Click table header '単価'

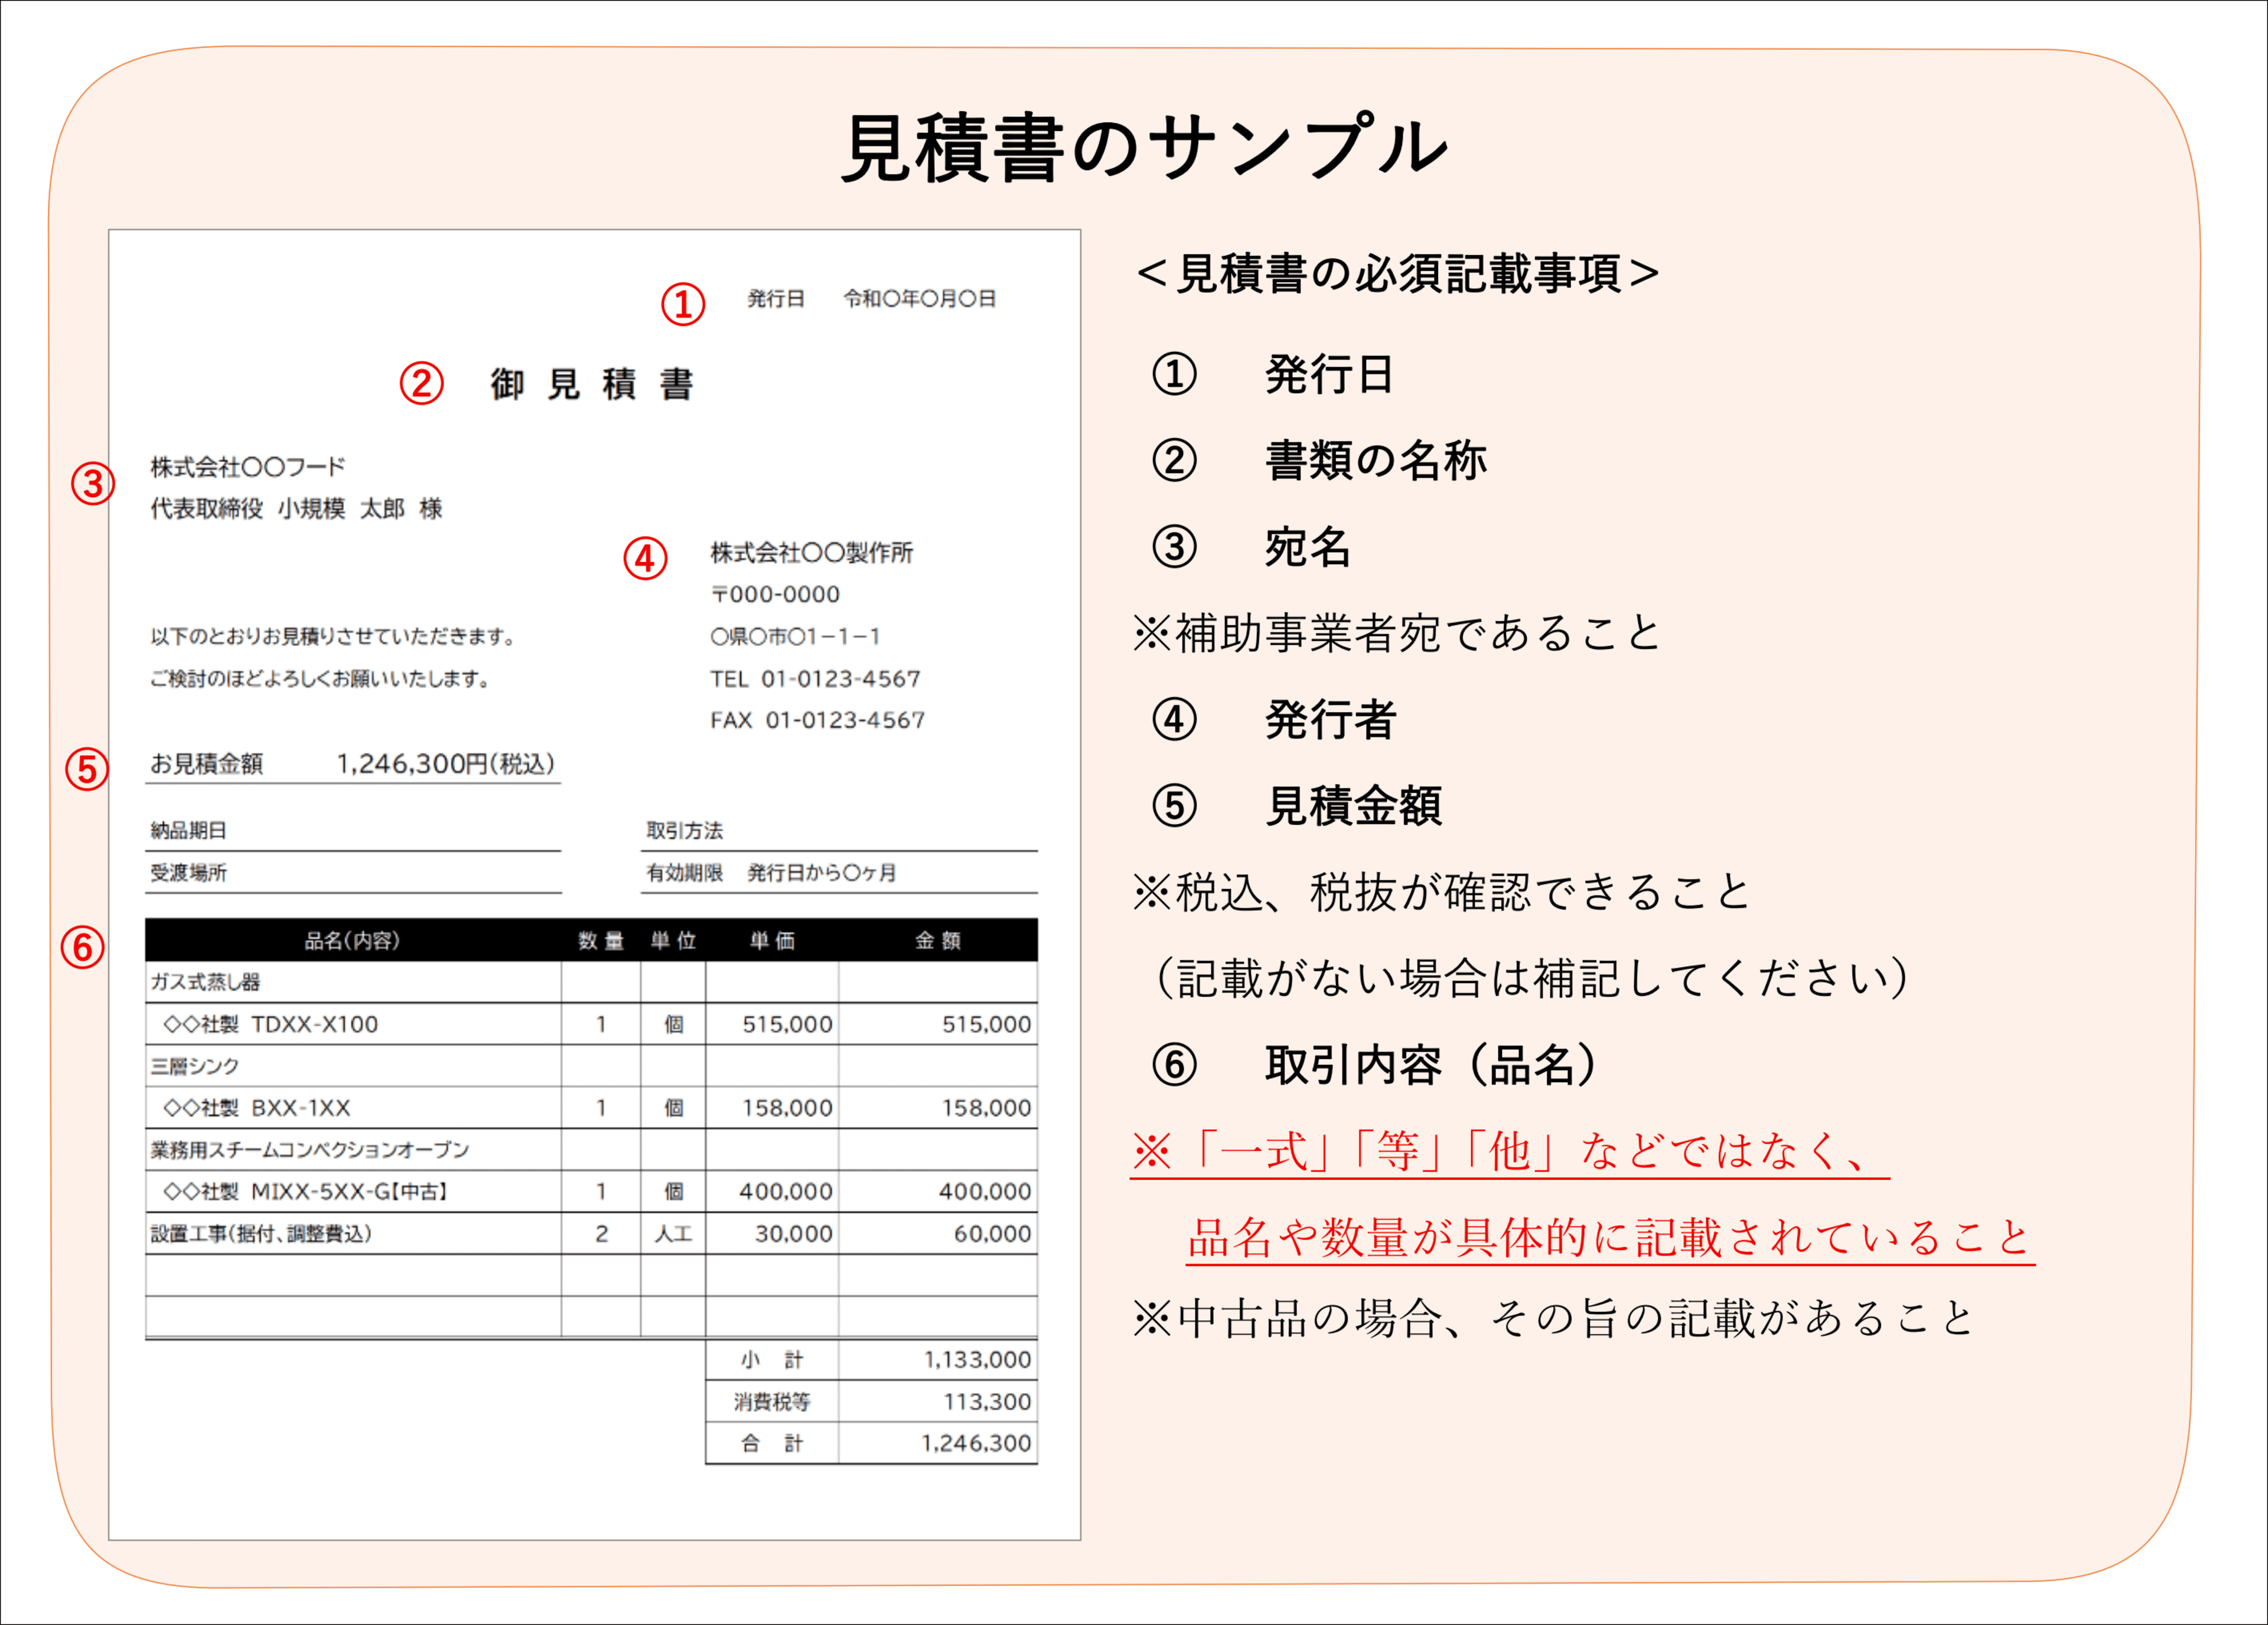(772, 940)
